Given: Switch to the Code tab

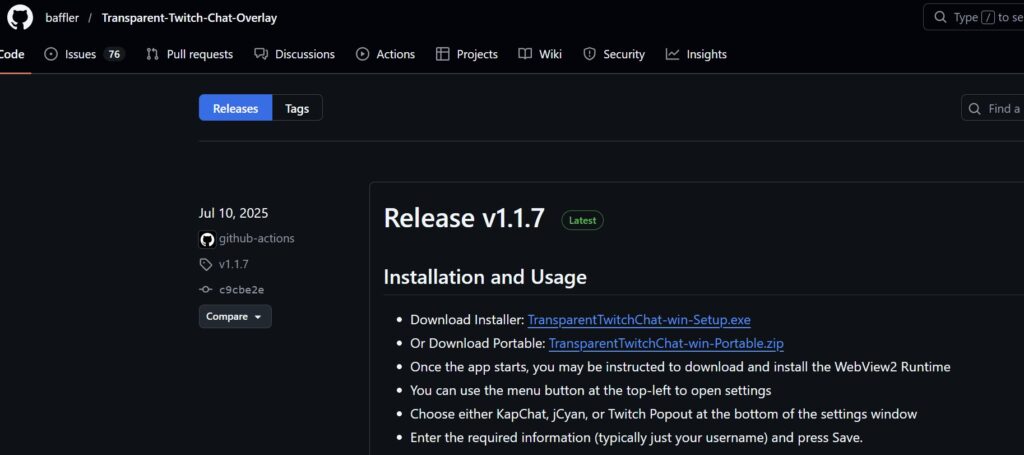Looking at the screenshot, I should [12, 54].
